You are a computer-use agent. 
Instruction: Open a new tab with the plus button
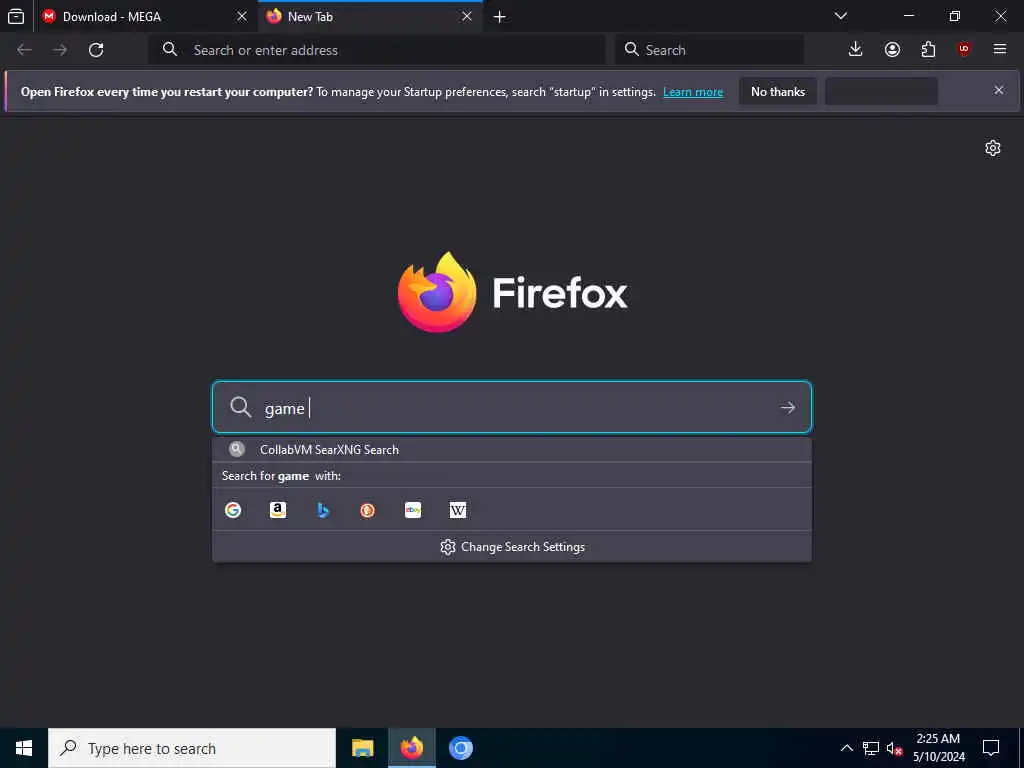click(500, 17)
